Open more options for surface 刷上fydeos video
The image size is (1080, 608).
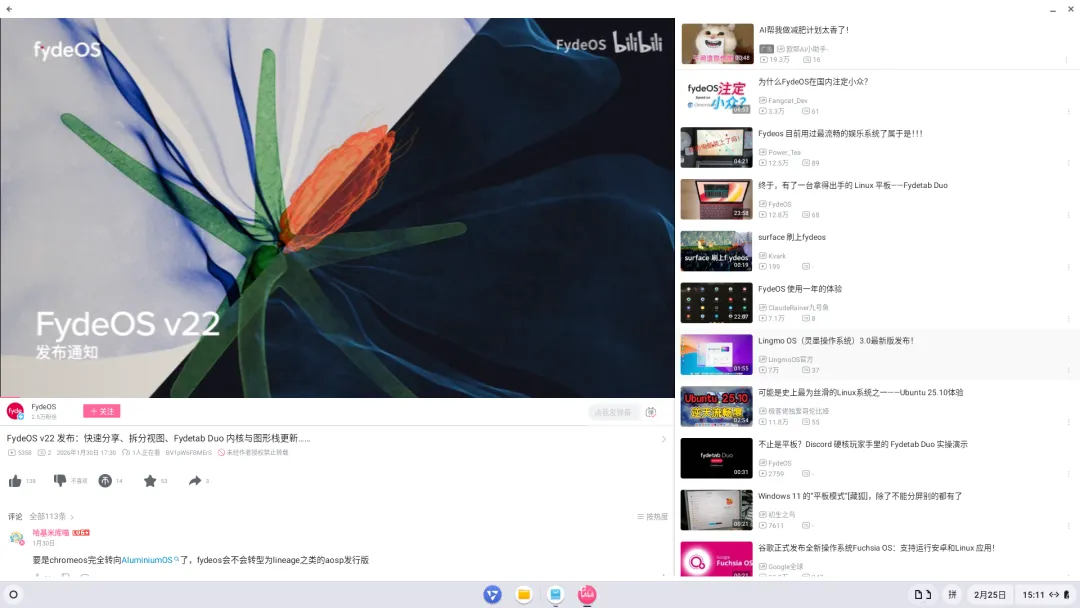1069,266
